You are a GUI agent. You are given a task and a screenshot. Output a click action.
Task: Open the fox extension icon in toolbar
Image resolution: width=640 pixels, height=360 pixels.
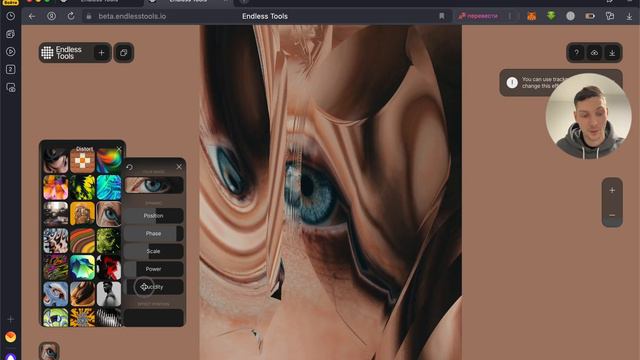coord(531,16)
